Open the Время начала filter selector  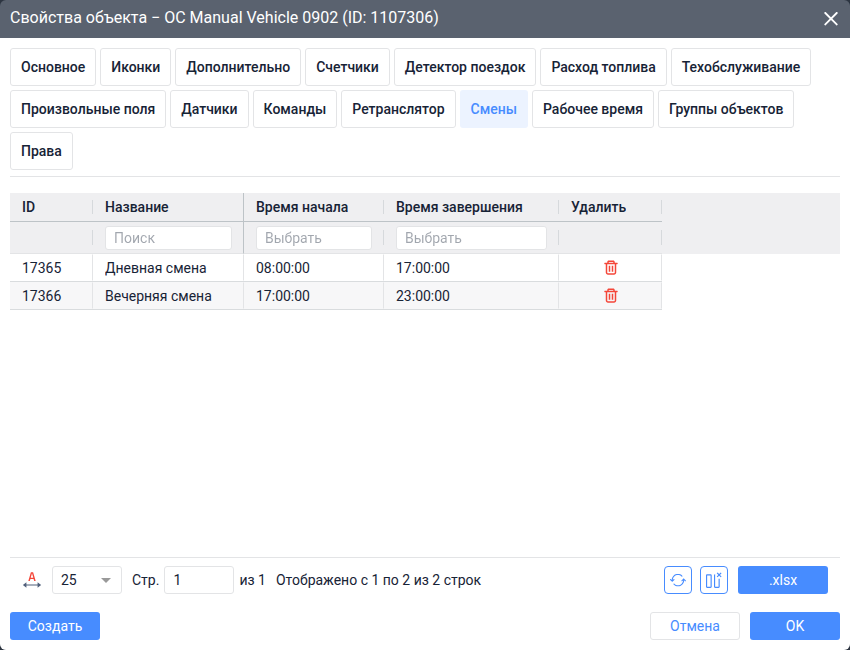click(x=314, y=238)
